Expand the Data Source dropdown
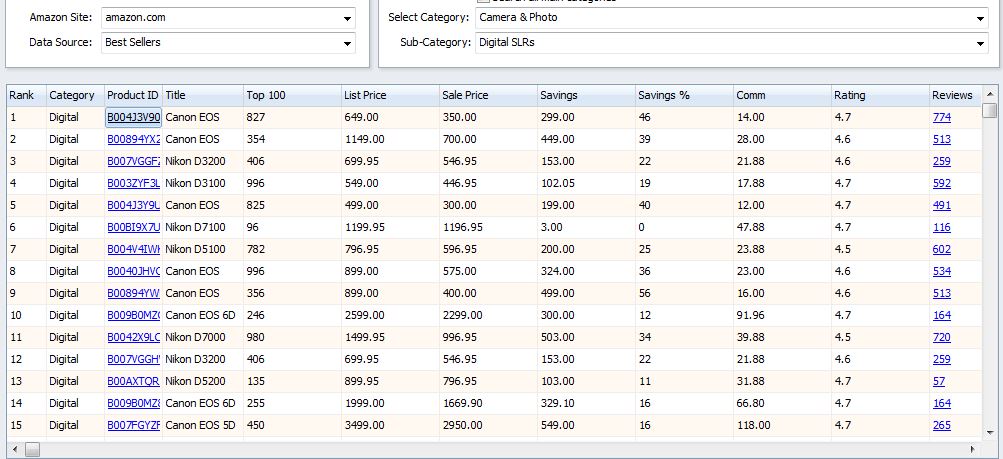The width and height of the screenshot is (1003, 459). tap(347, 43)
